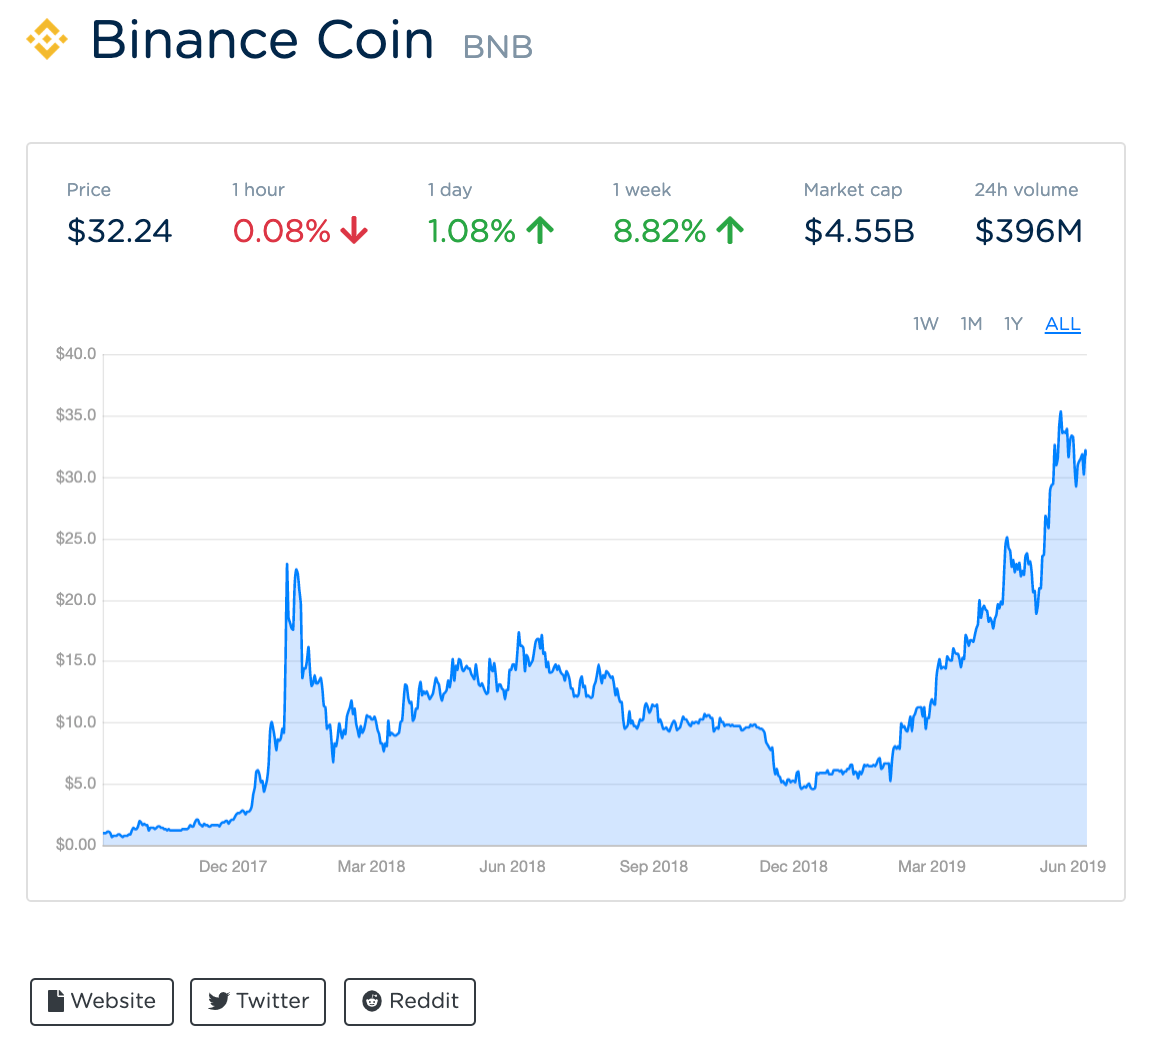Click the document icon on the Website button
Viewport: 1168px width, 1050px height.
click(56, 1001)
